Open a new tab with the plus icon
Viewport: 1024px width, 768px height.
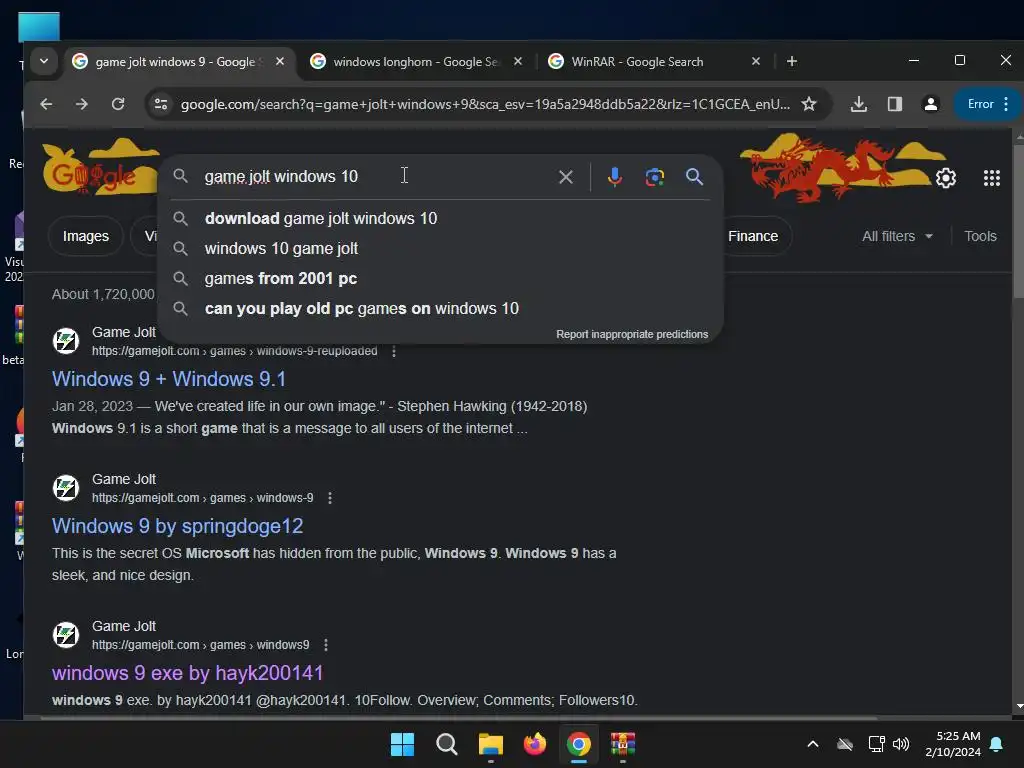792,61
